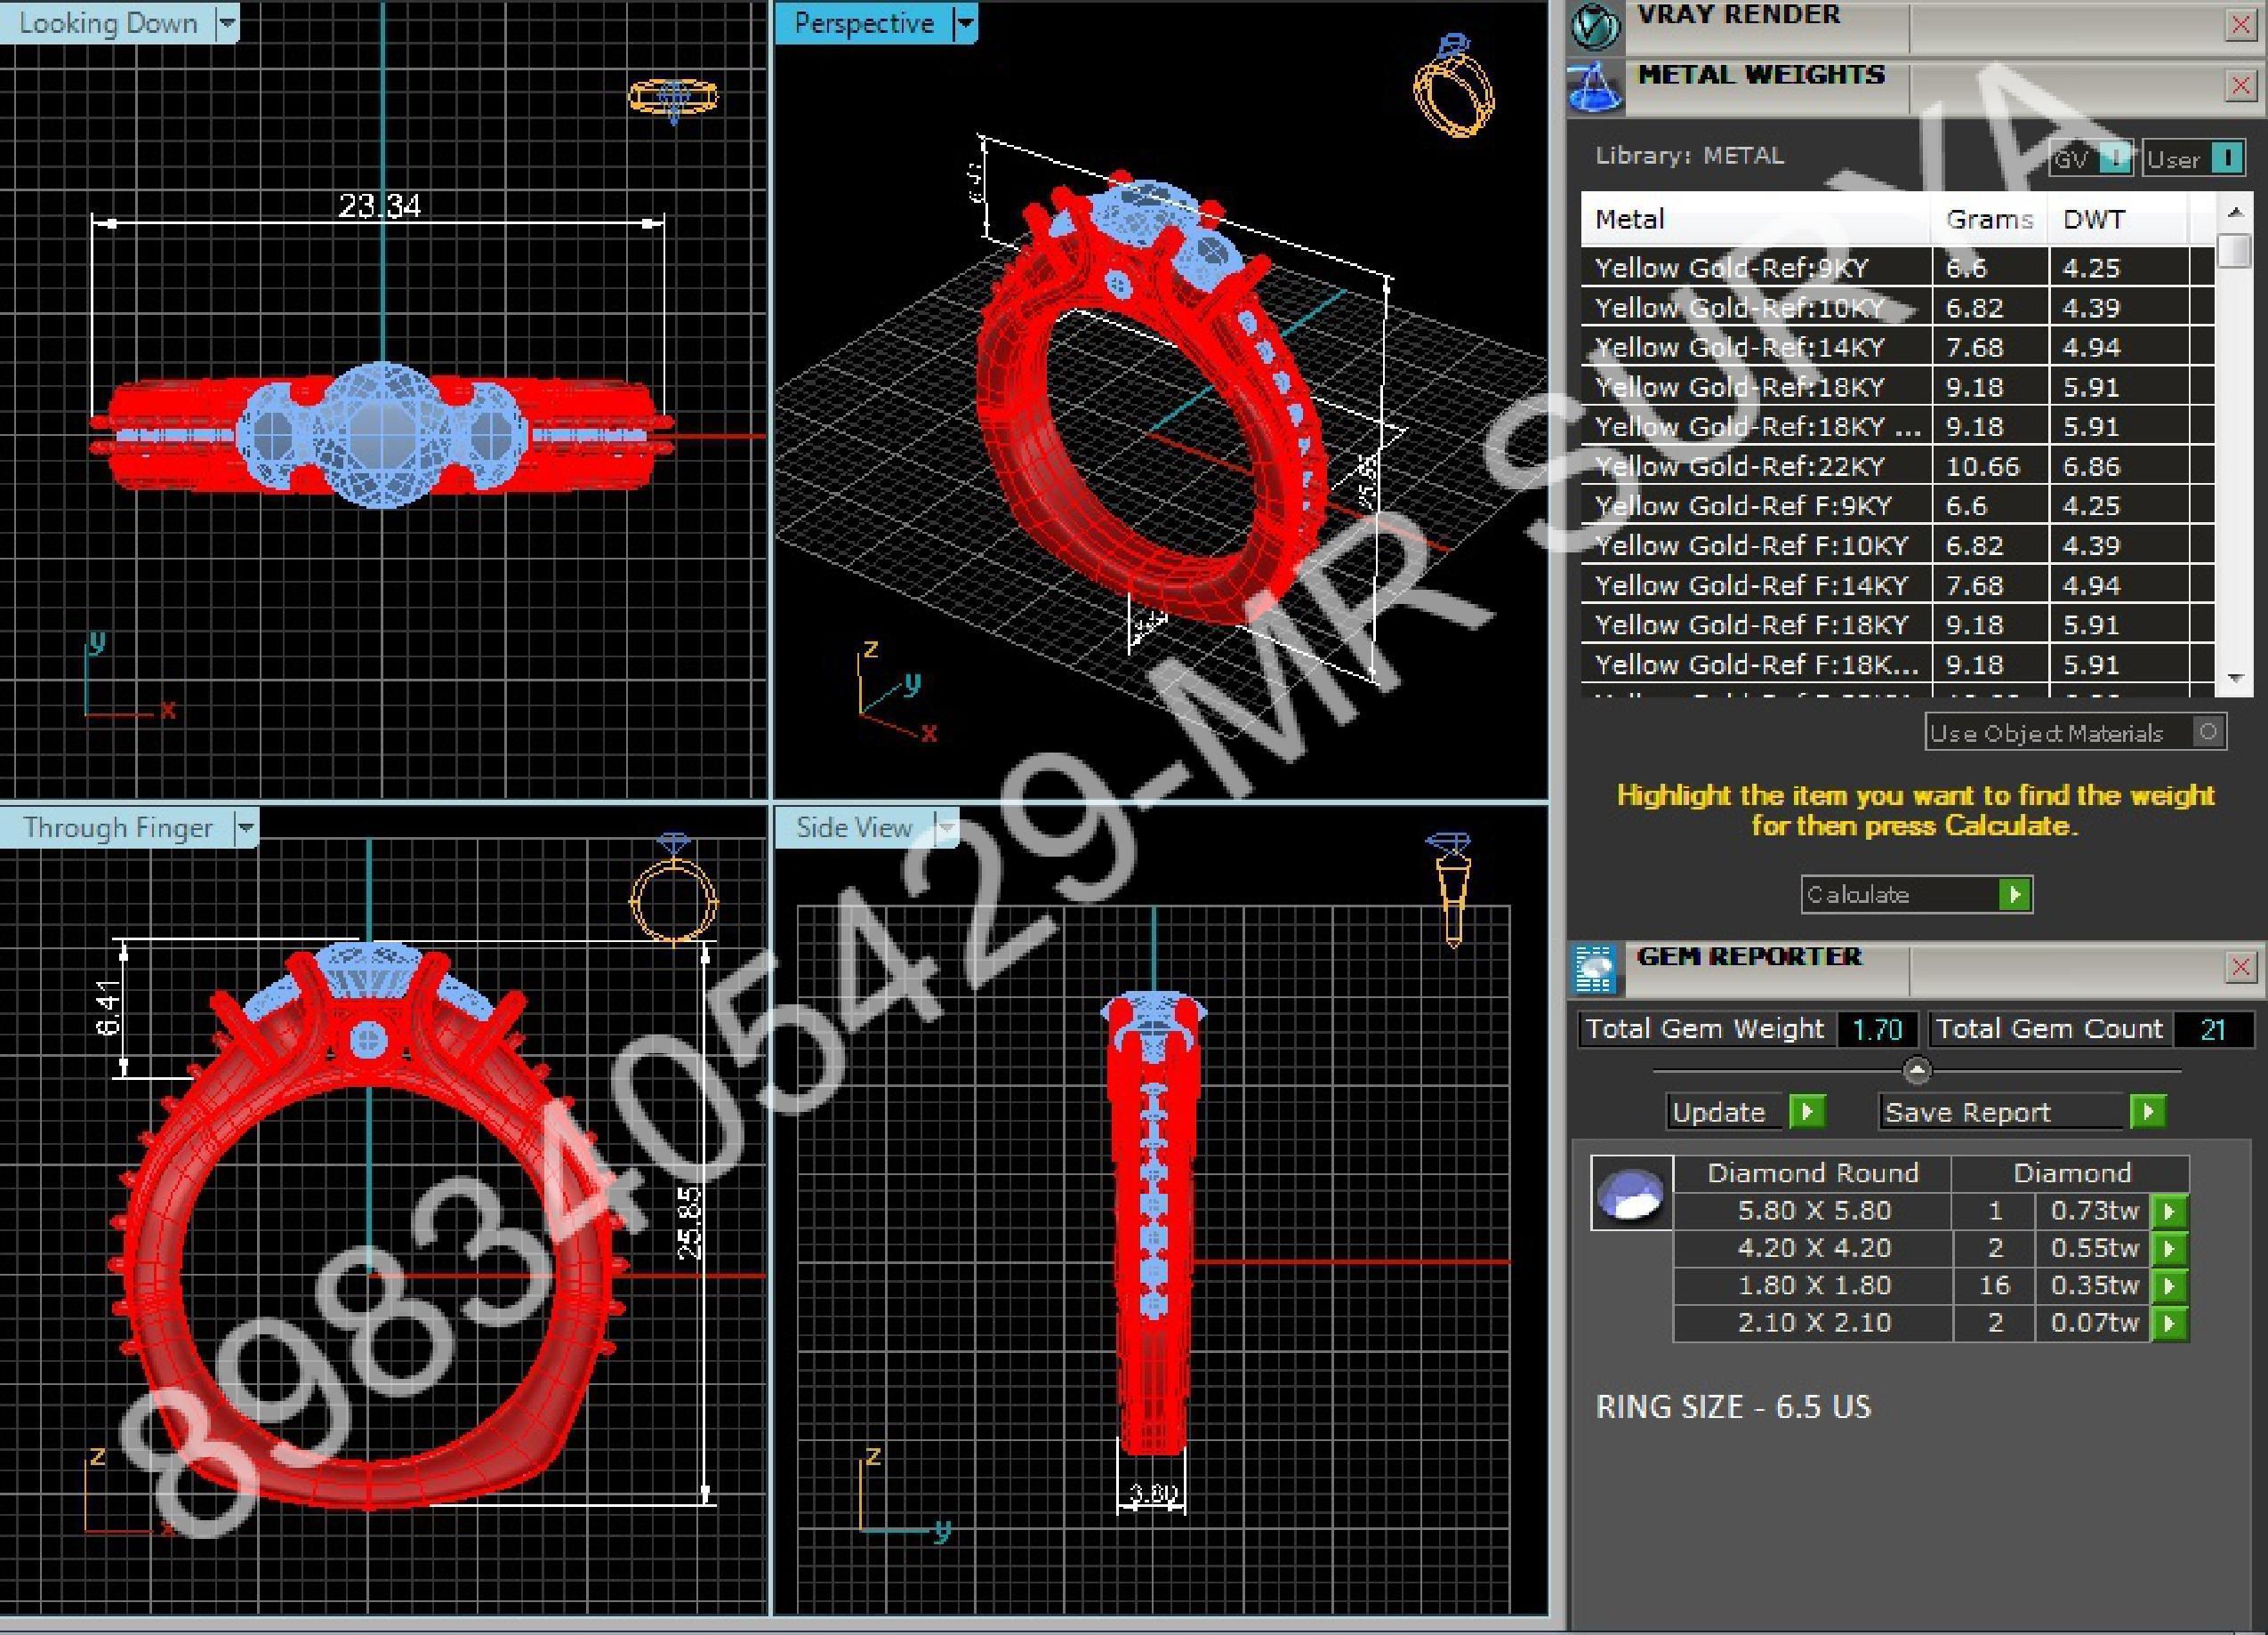Click green arrow on Save Report button
The image size is (2268, 1635).
(x=2147, y=1112)
